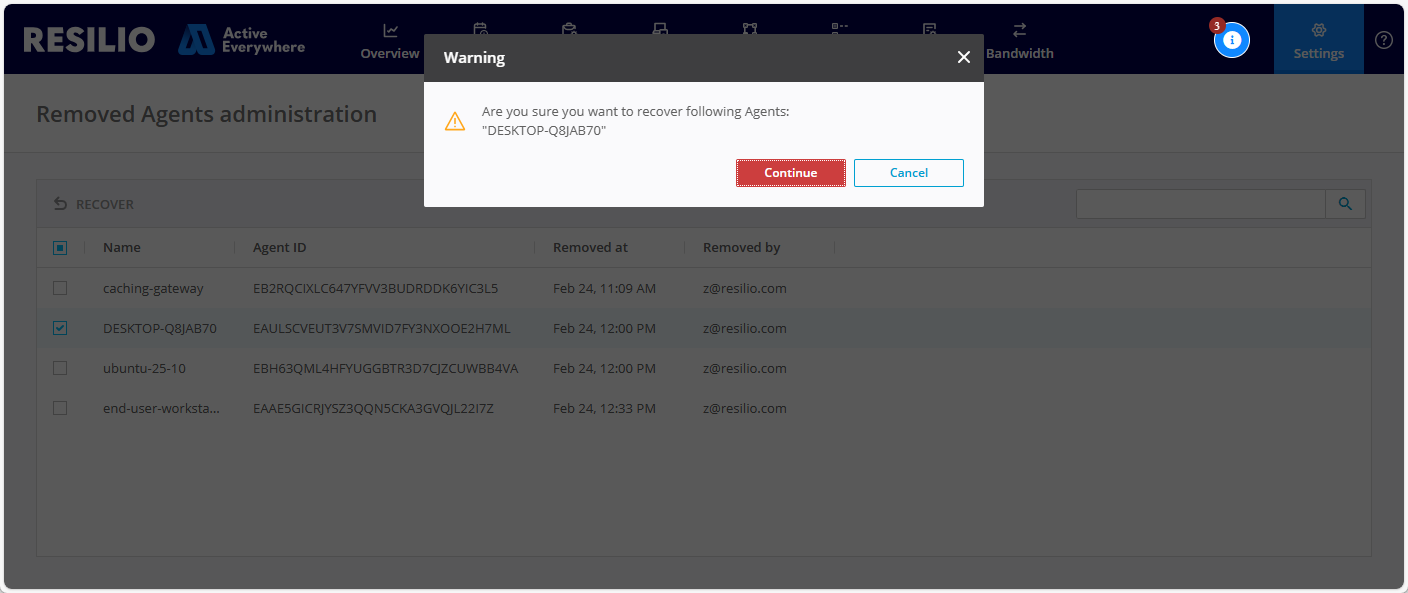Check the ubuntu-25-10 agent checkbox
Viewport: 1408px width, 593px height.
click(x=60, y=368)
